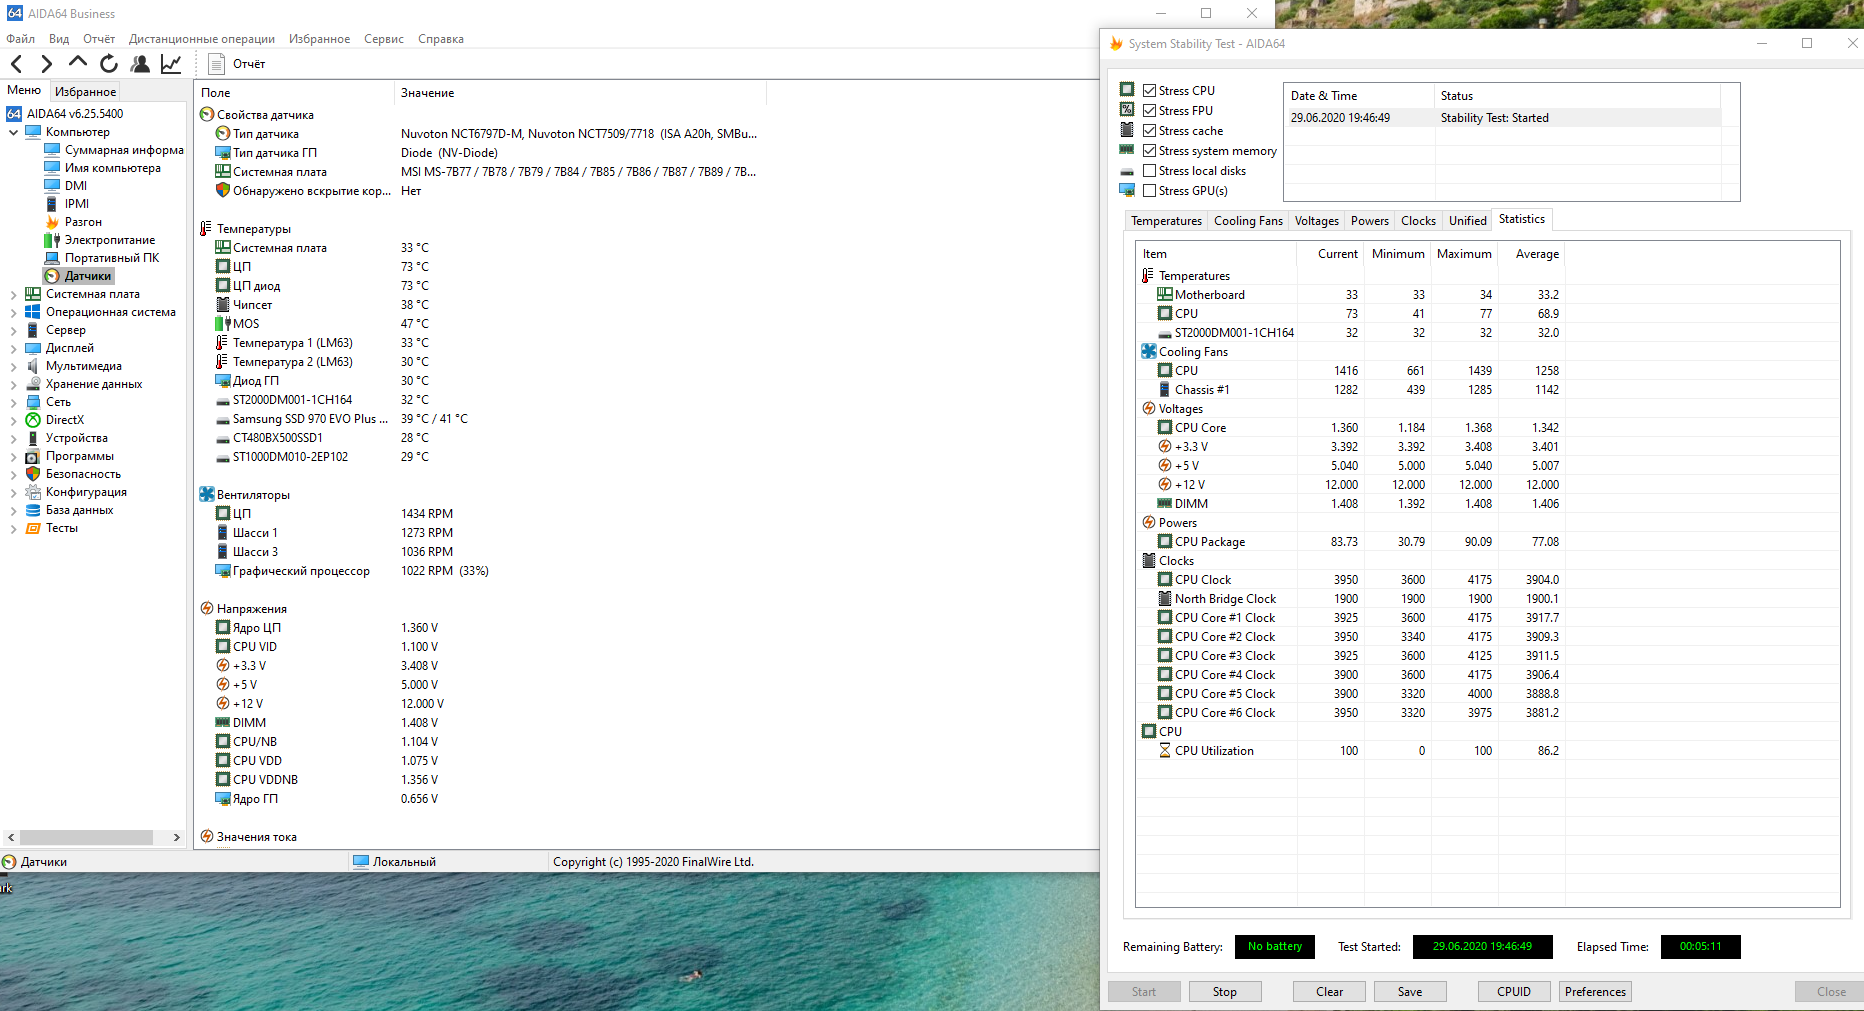Click the Операционная система Windows icon

click(33, 312)
